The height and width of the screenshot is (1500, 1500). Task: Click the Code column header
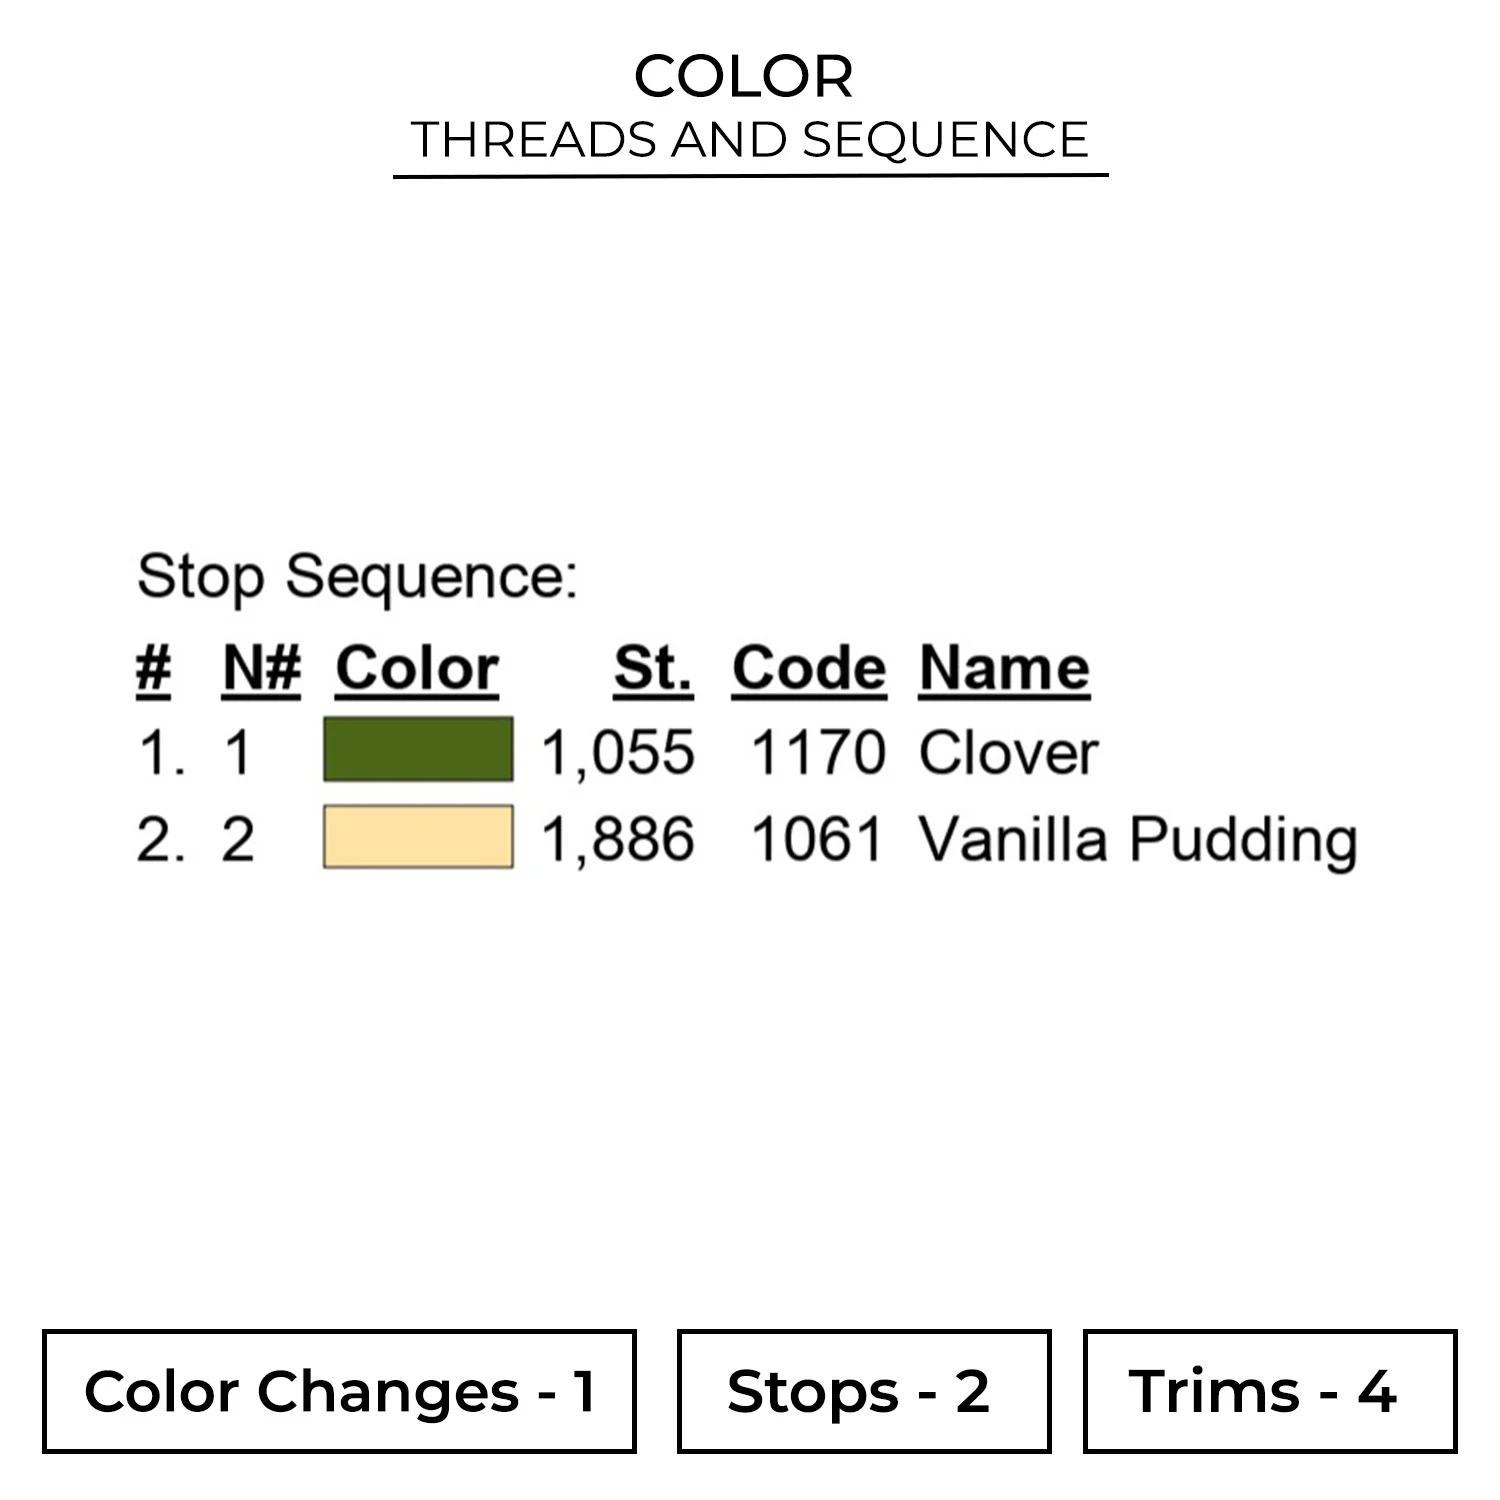click(808, 667)
